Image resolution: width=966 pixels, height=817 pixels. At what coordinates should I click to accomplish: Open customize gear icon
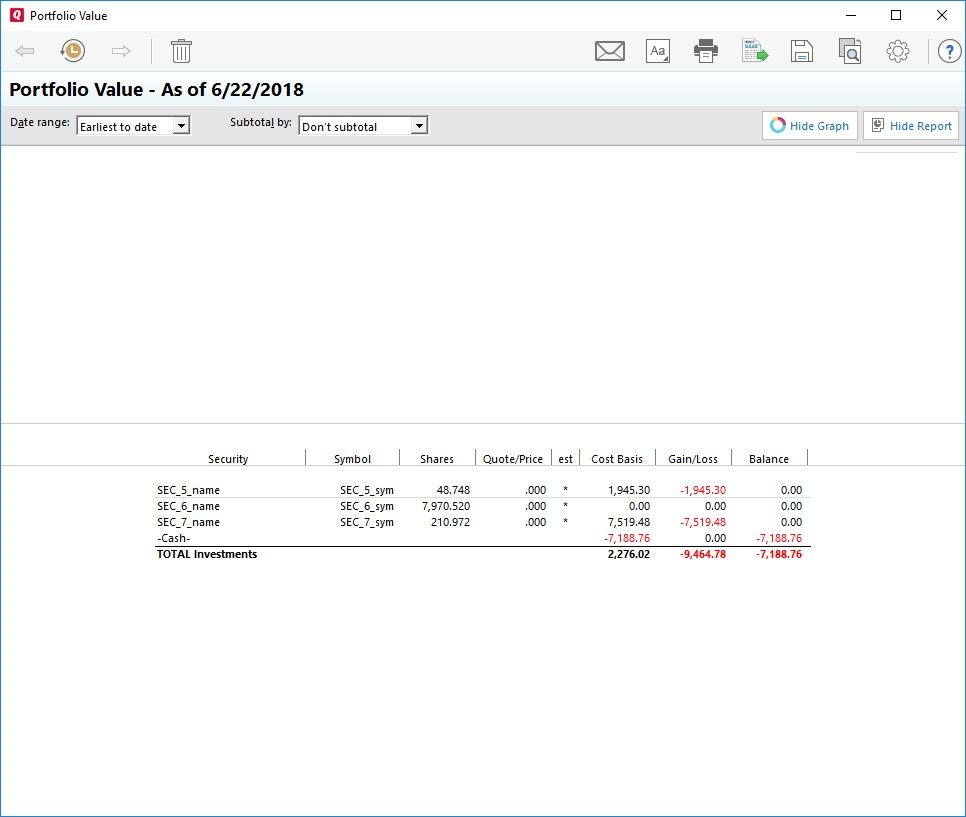pos(898,51)
